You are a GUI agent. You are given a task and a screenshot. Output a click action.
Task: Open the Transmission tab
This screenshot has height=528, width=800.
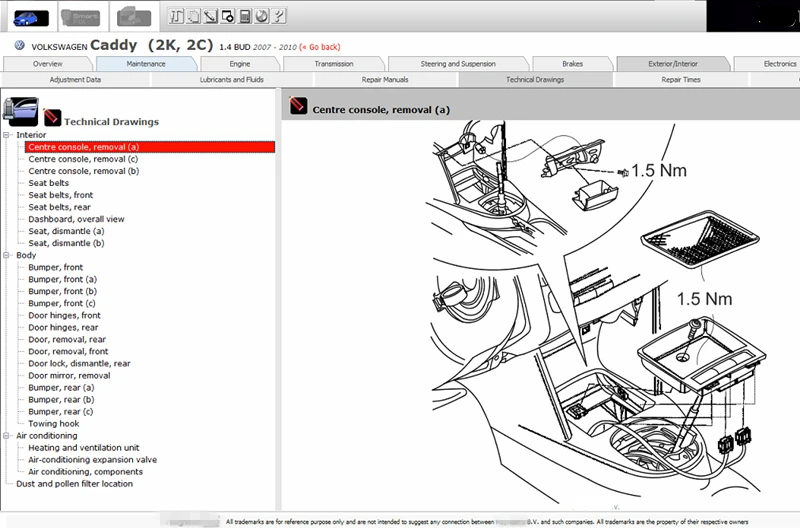coord(334,64)
